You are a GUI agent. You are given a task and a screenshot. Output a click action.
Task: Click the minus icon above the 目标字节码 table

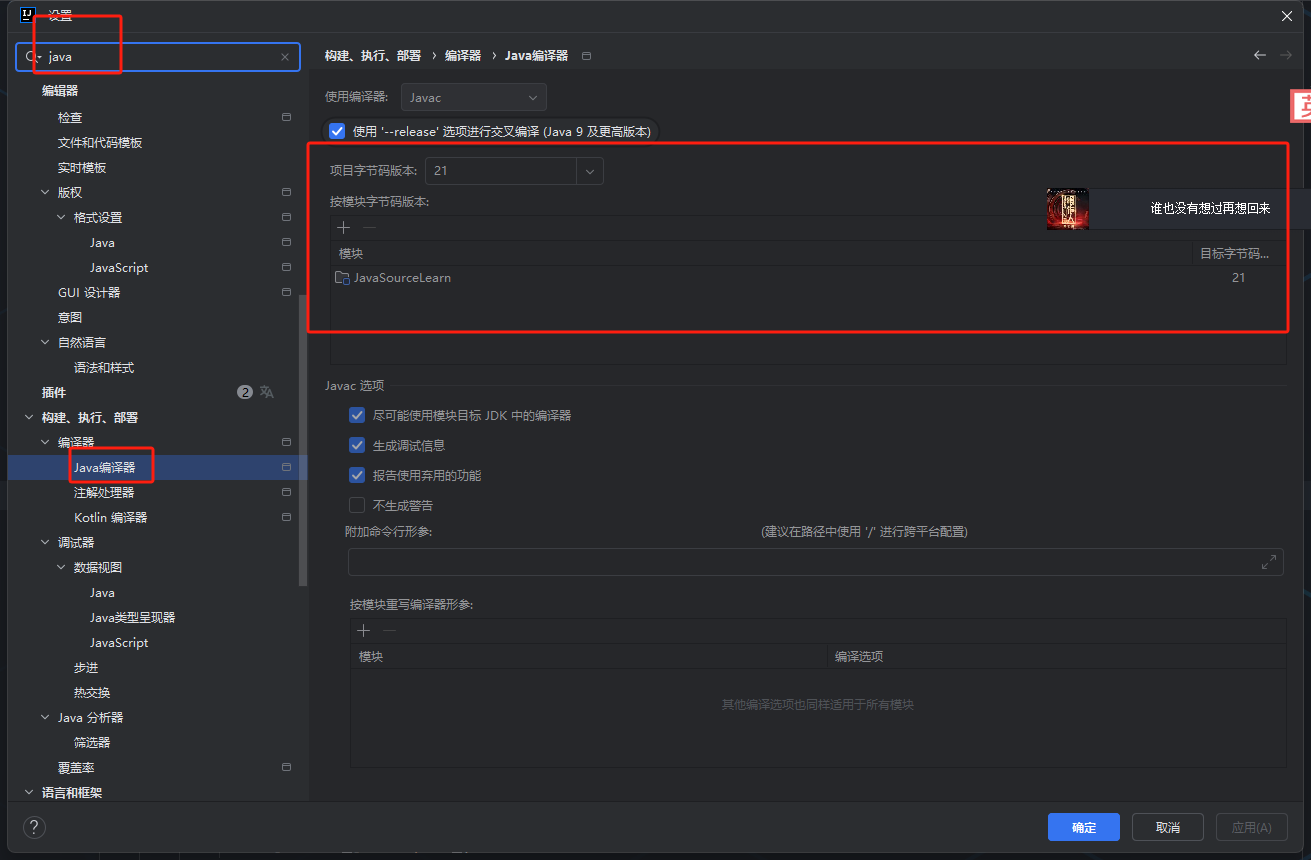pyautogui.click(x=369, y=228)
